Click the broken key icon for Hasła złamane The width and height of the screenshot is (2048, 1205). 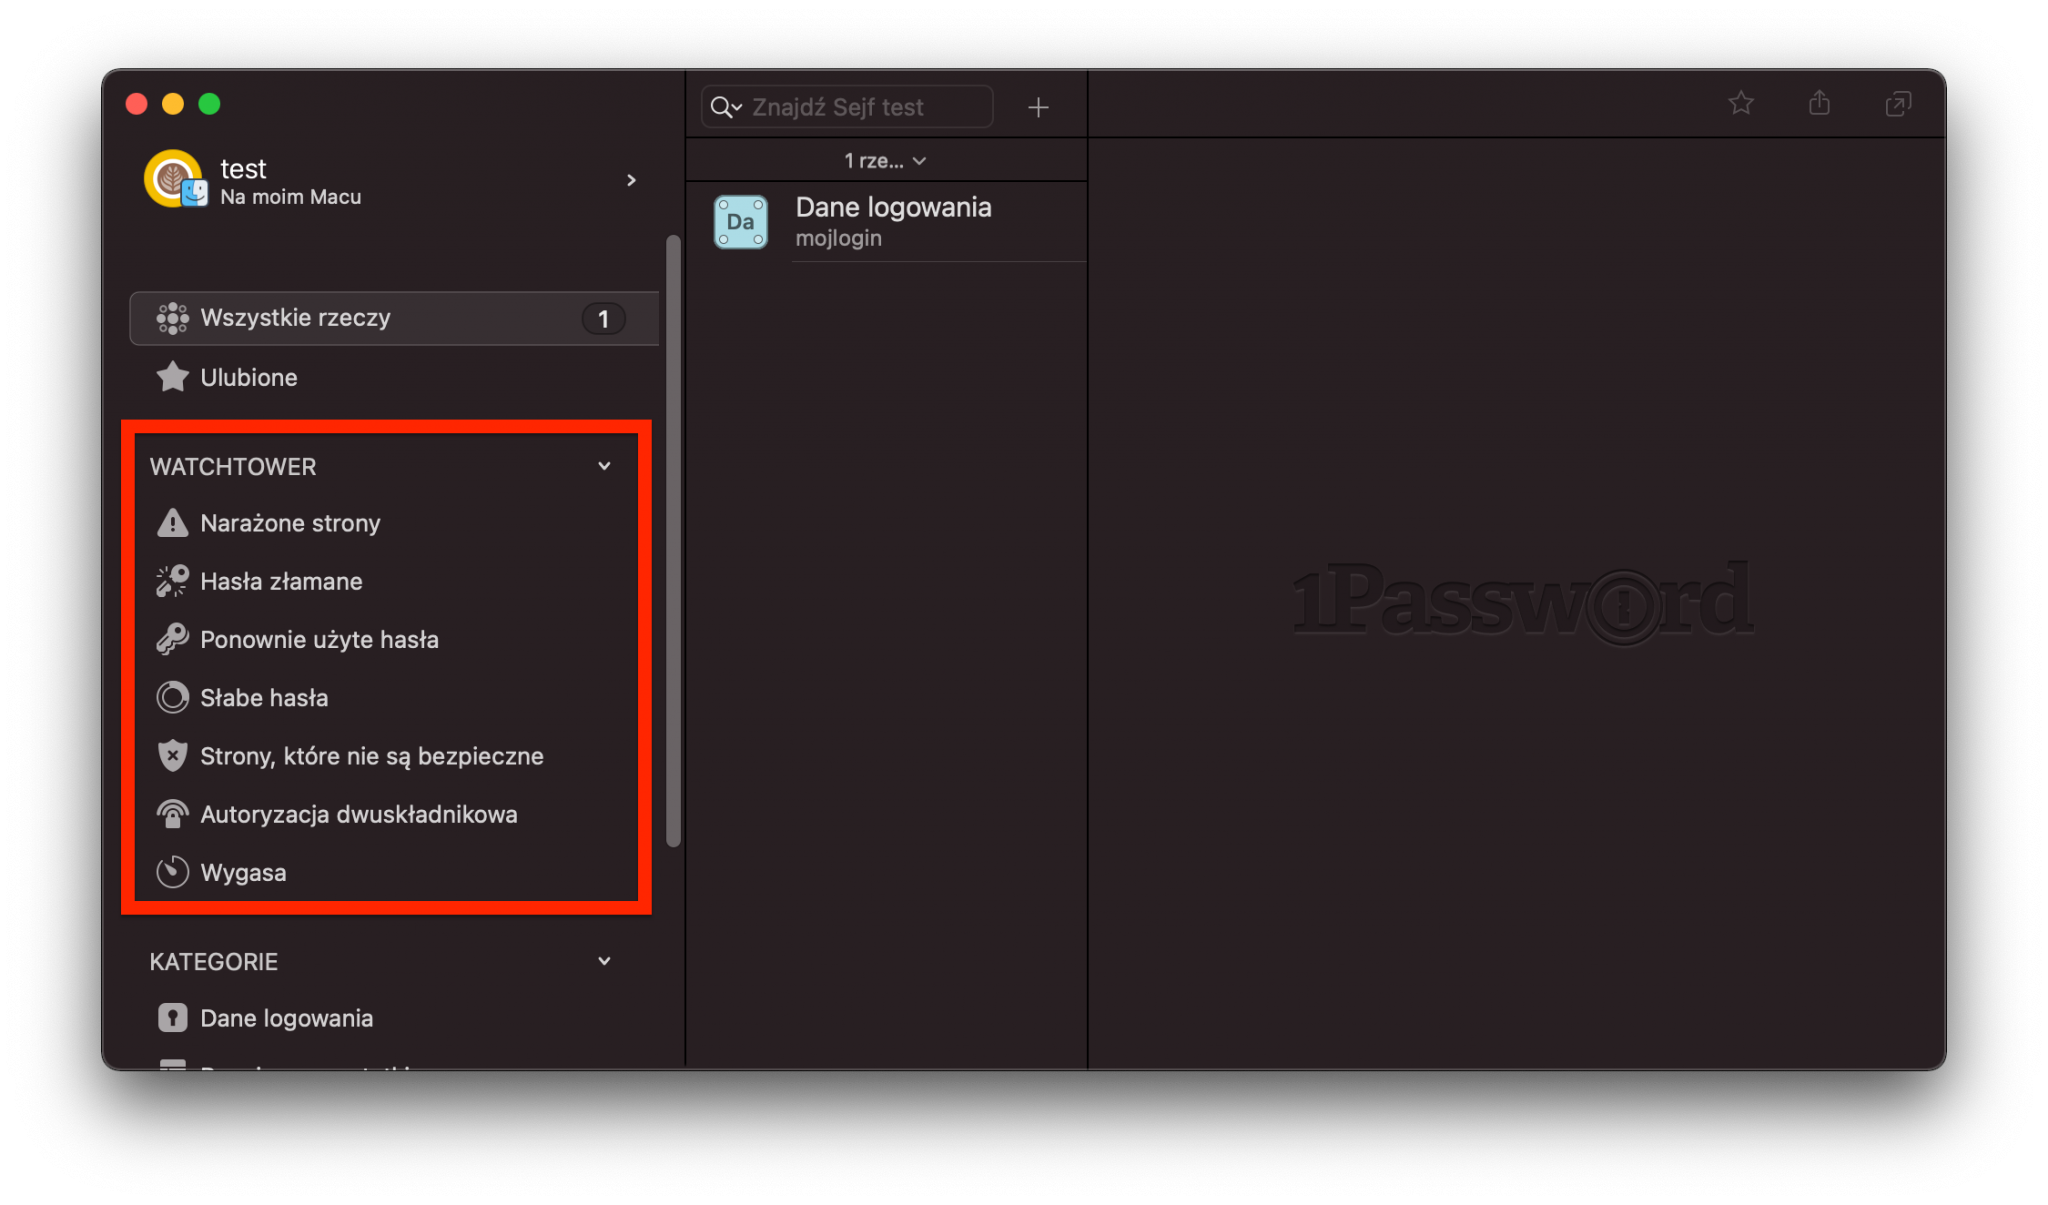pos(172,581)
